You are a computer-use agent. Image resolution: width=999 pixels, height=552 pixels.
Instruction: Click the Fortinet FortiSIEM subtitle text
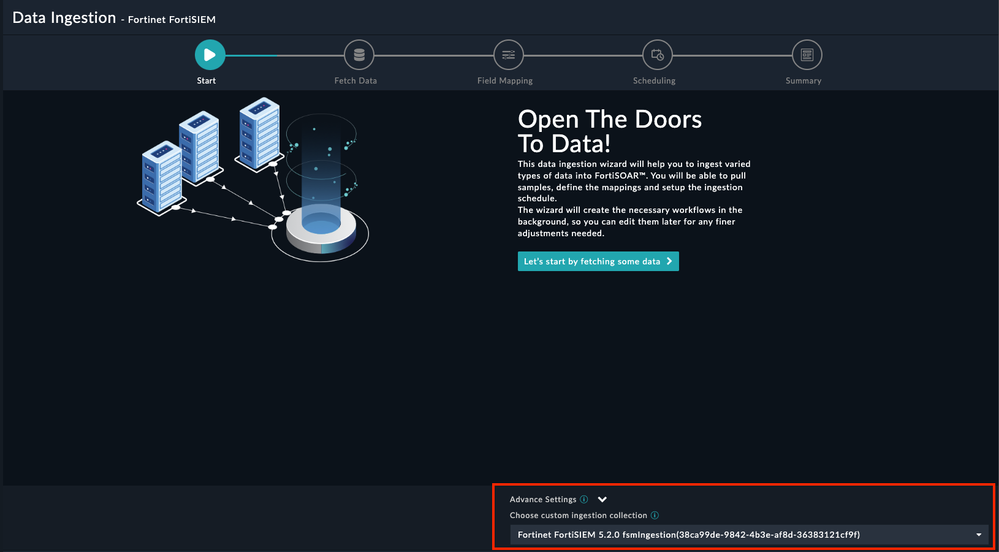tap(172, 20)
